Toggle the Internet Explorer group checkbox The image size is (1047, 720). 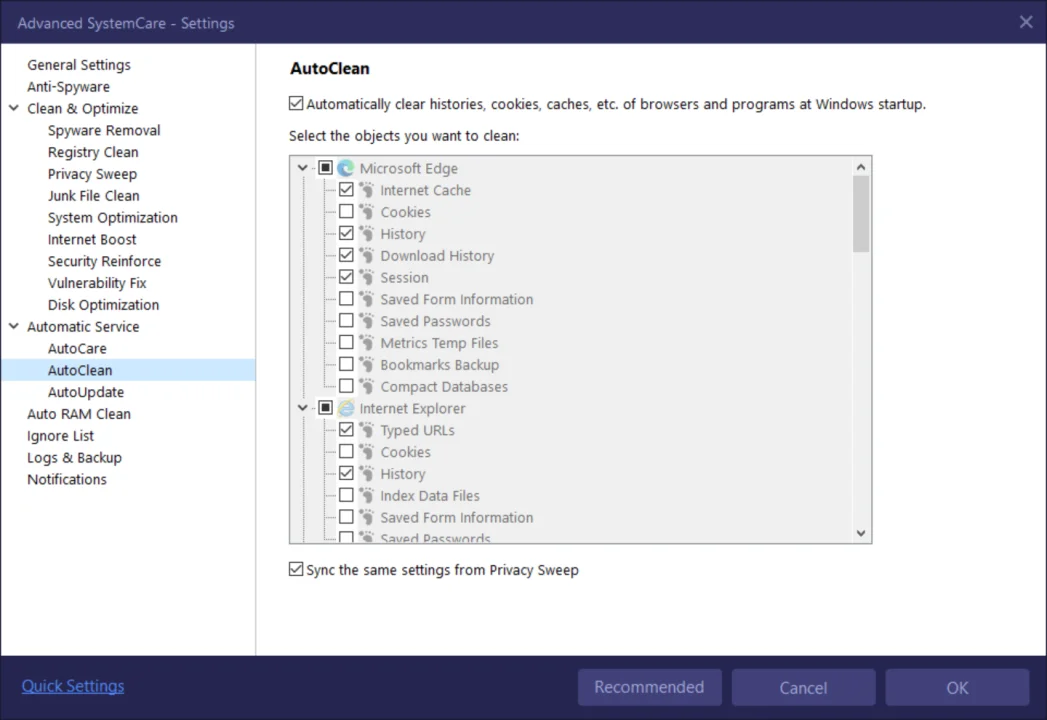325,407
